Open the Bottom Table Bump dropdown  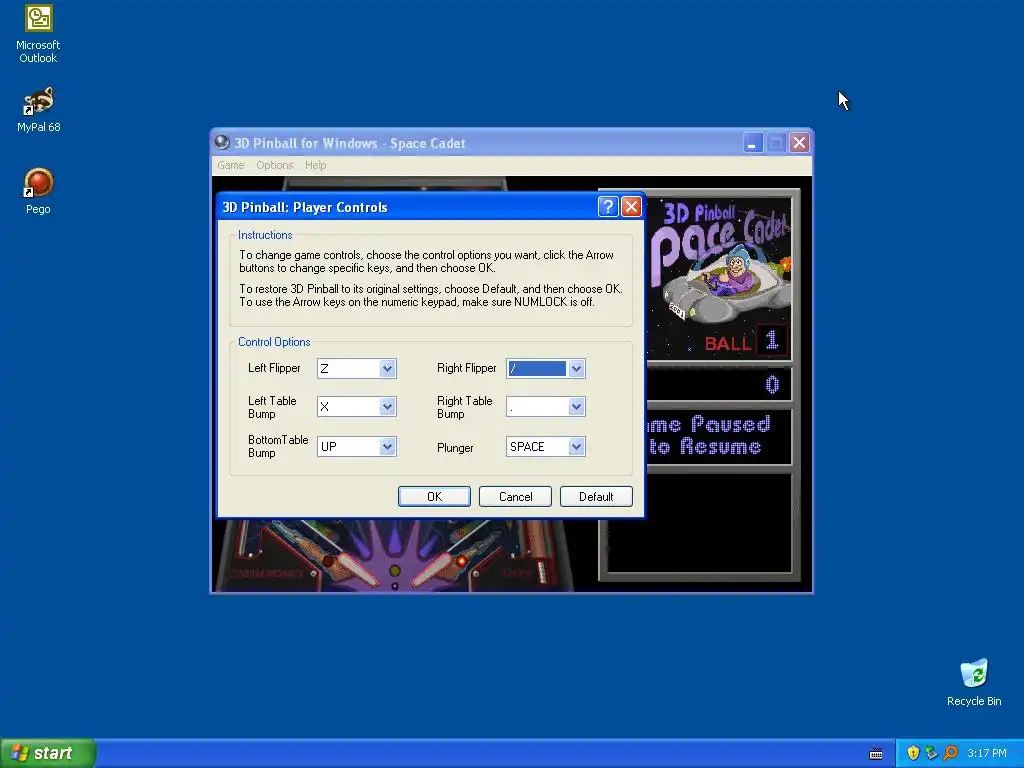tap(387, 447)
